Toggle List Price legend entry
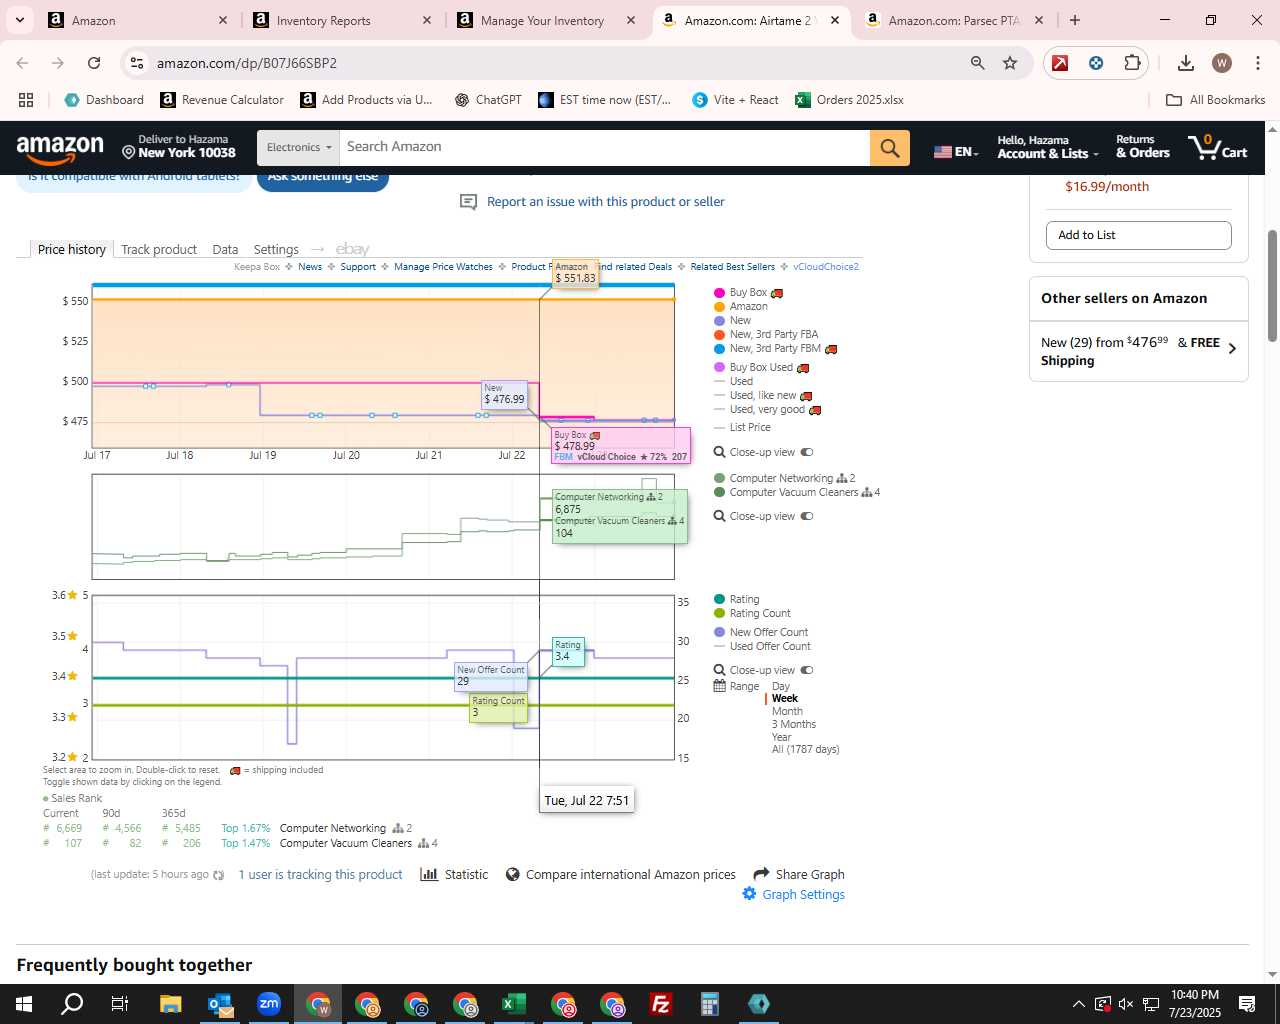 point(742,428)
